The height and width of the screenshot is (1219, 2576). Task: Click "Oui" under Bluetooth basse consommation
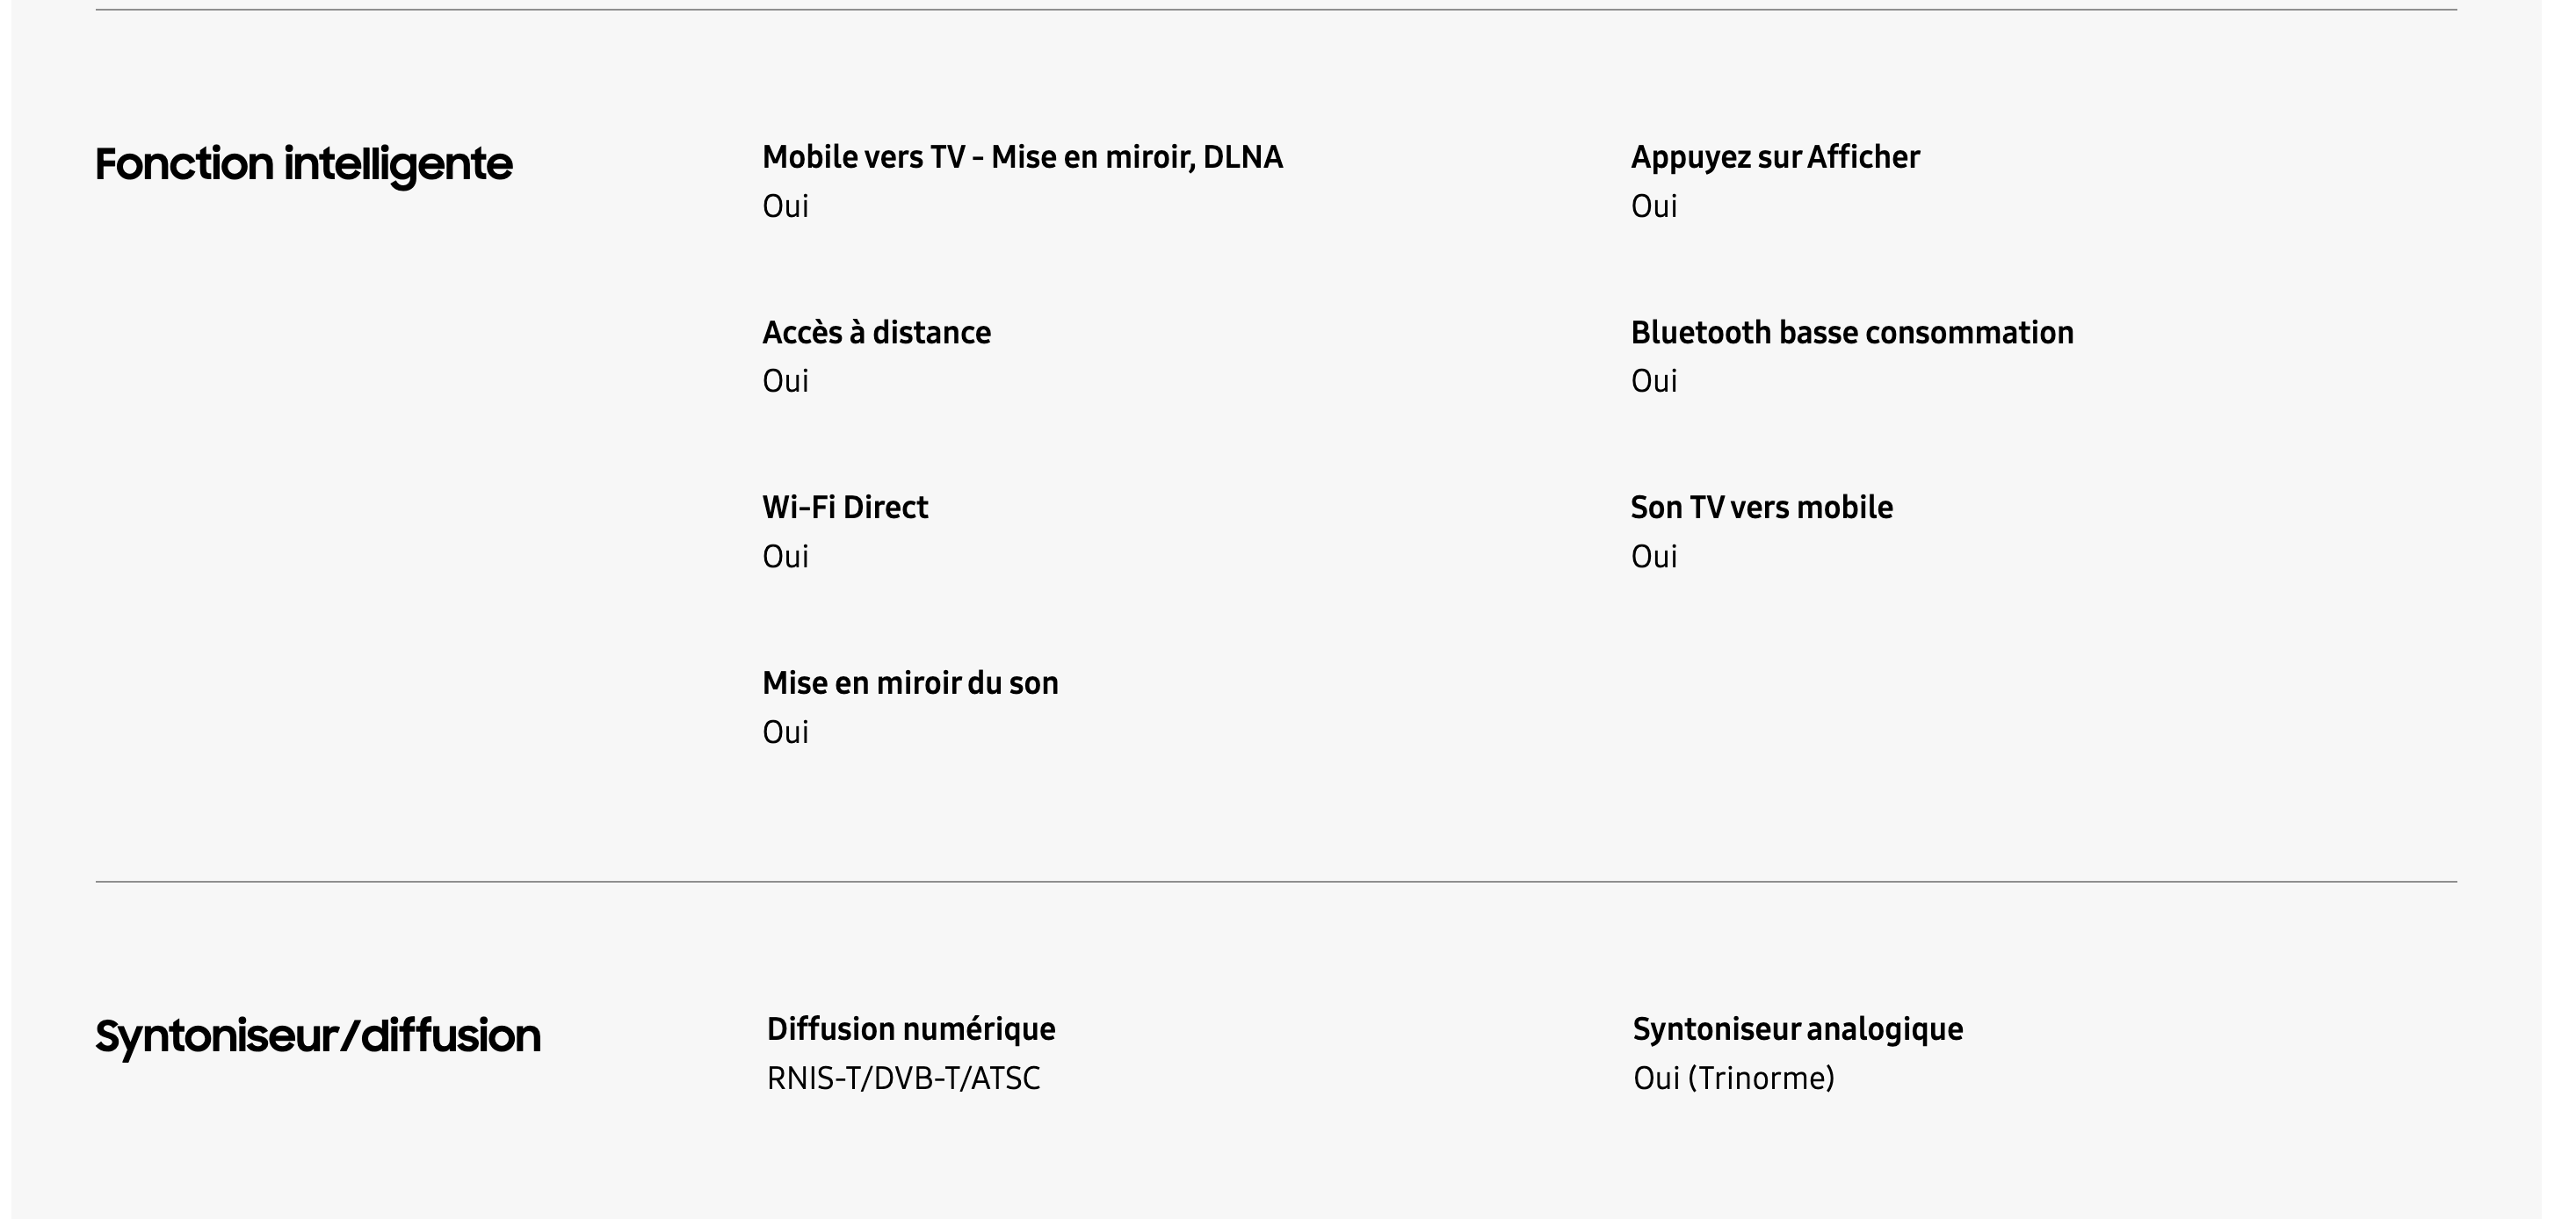[x=1654, y=381]
